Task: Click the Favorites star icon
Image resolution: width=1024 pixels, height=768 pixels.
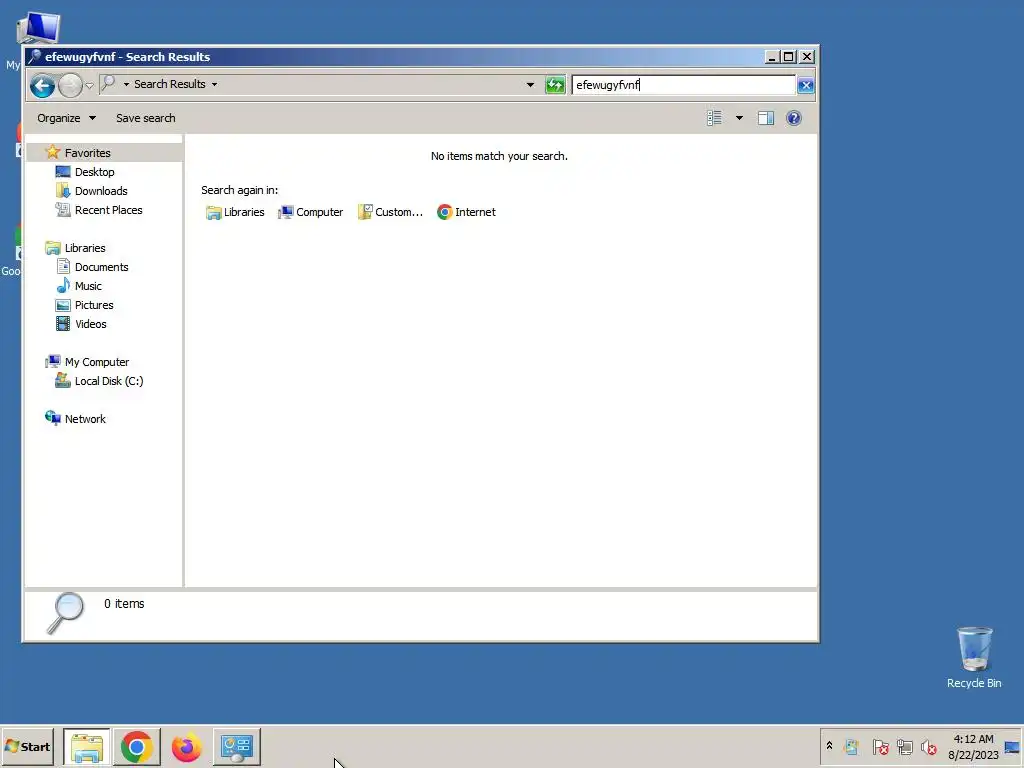Action: 53,153
